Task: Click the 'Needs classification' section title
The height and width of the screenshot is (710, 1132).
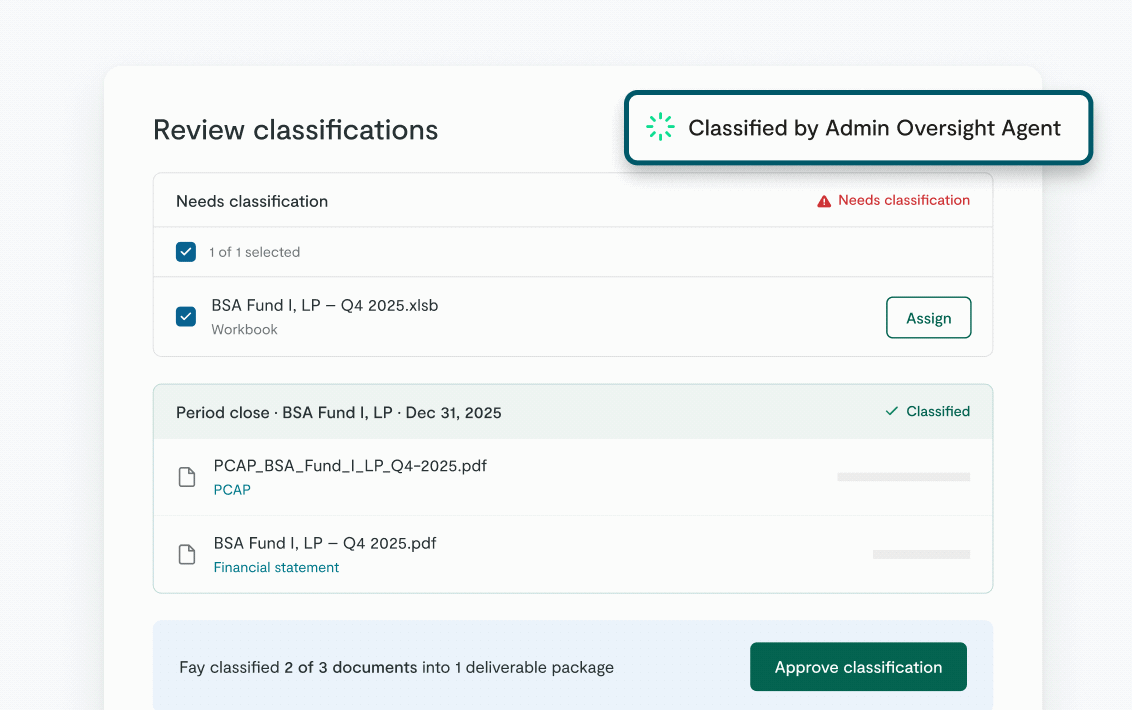Action: (252, 202)
